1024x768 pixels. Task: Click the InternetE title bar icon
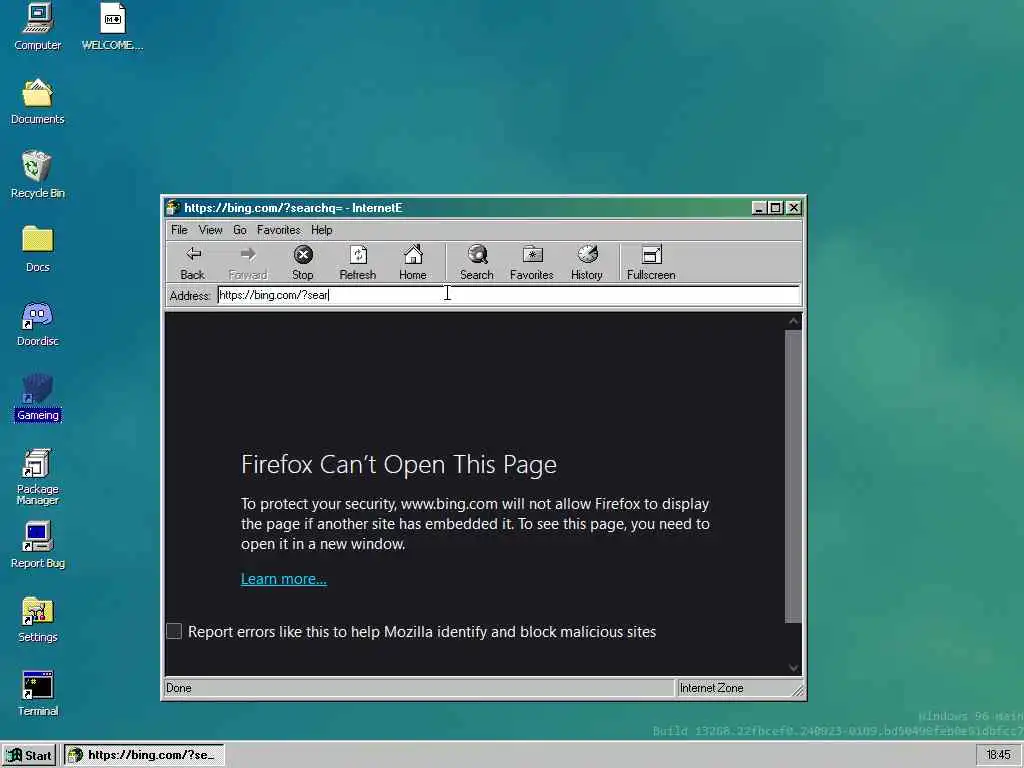(173, 208)
